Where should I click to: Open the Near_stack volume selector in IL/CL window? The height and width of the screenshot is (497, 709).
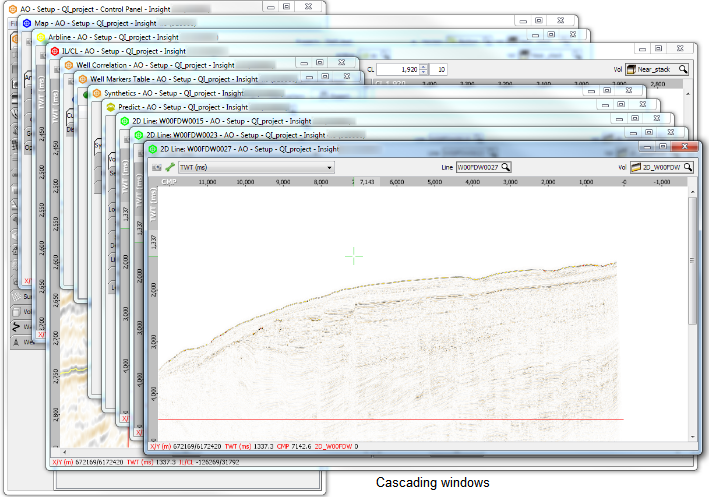coord(657,70)
